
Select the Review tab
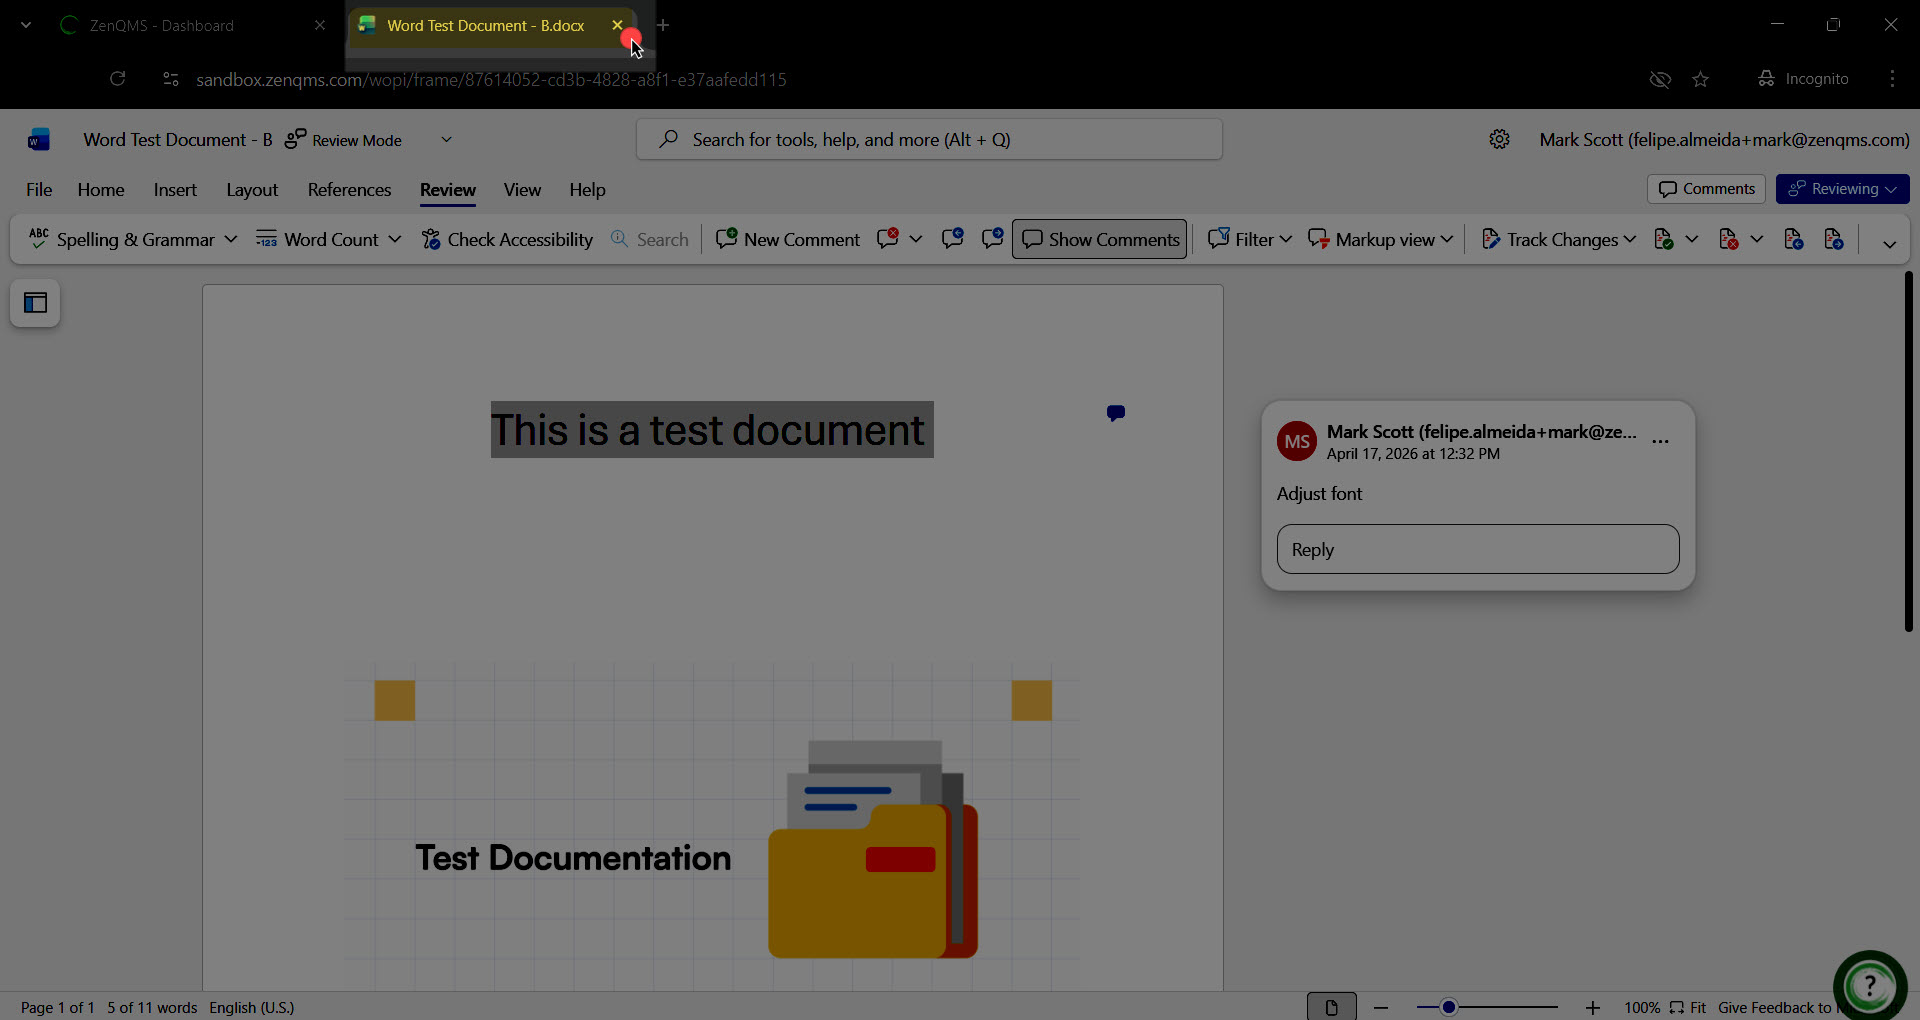click(448, 189)
